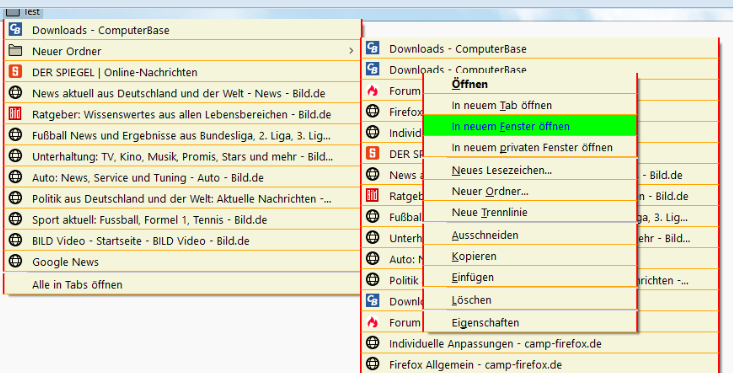
Task: Click globe icon of Auto: News, Service und Tuning
Action: [x=15, y=177]
